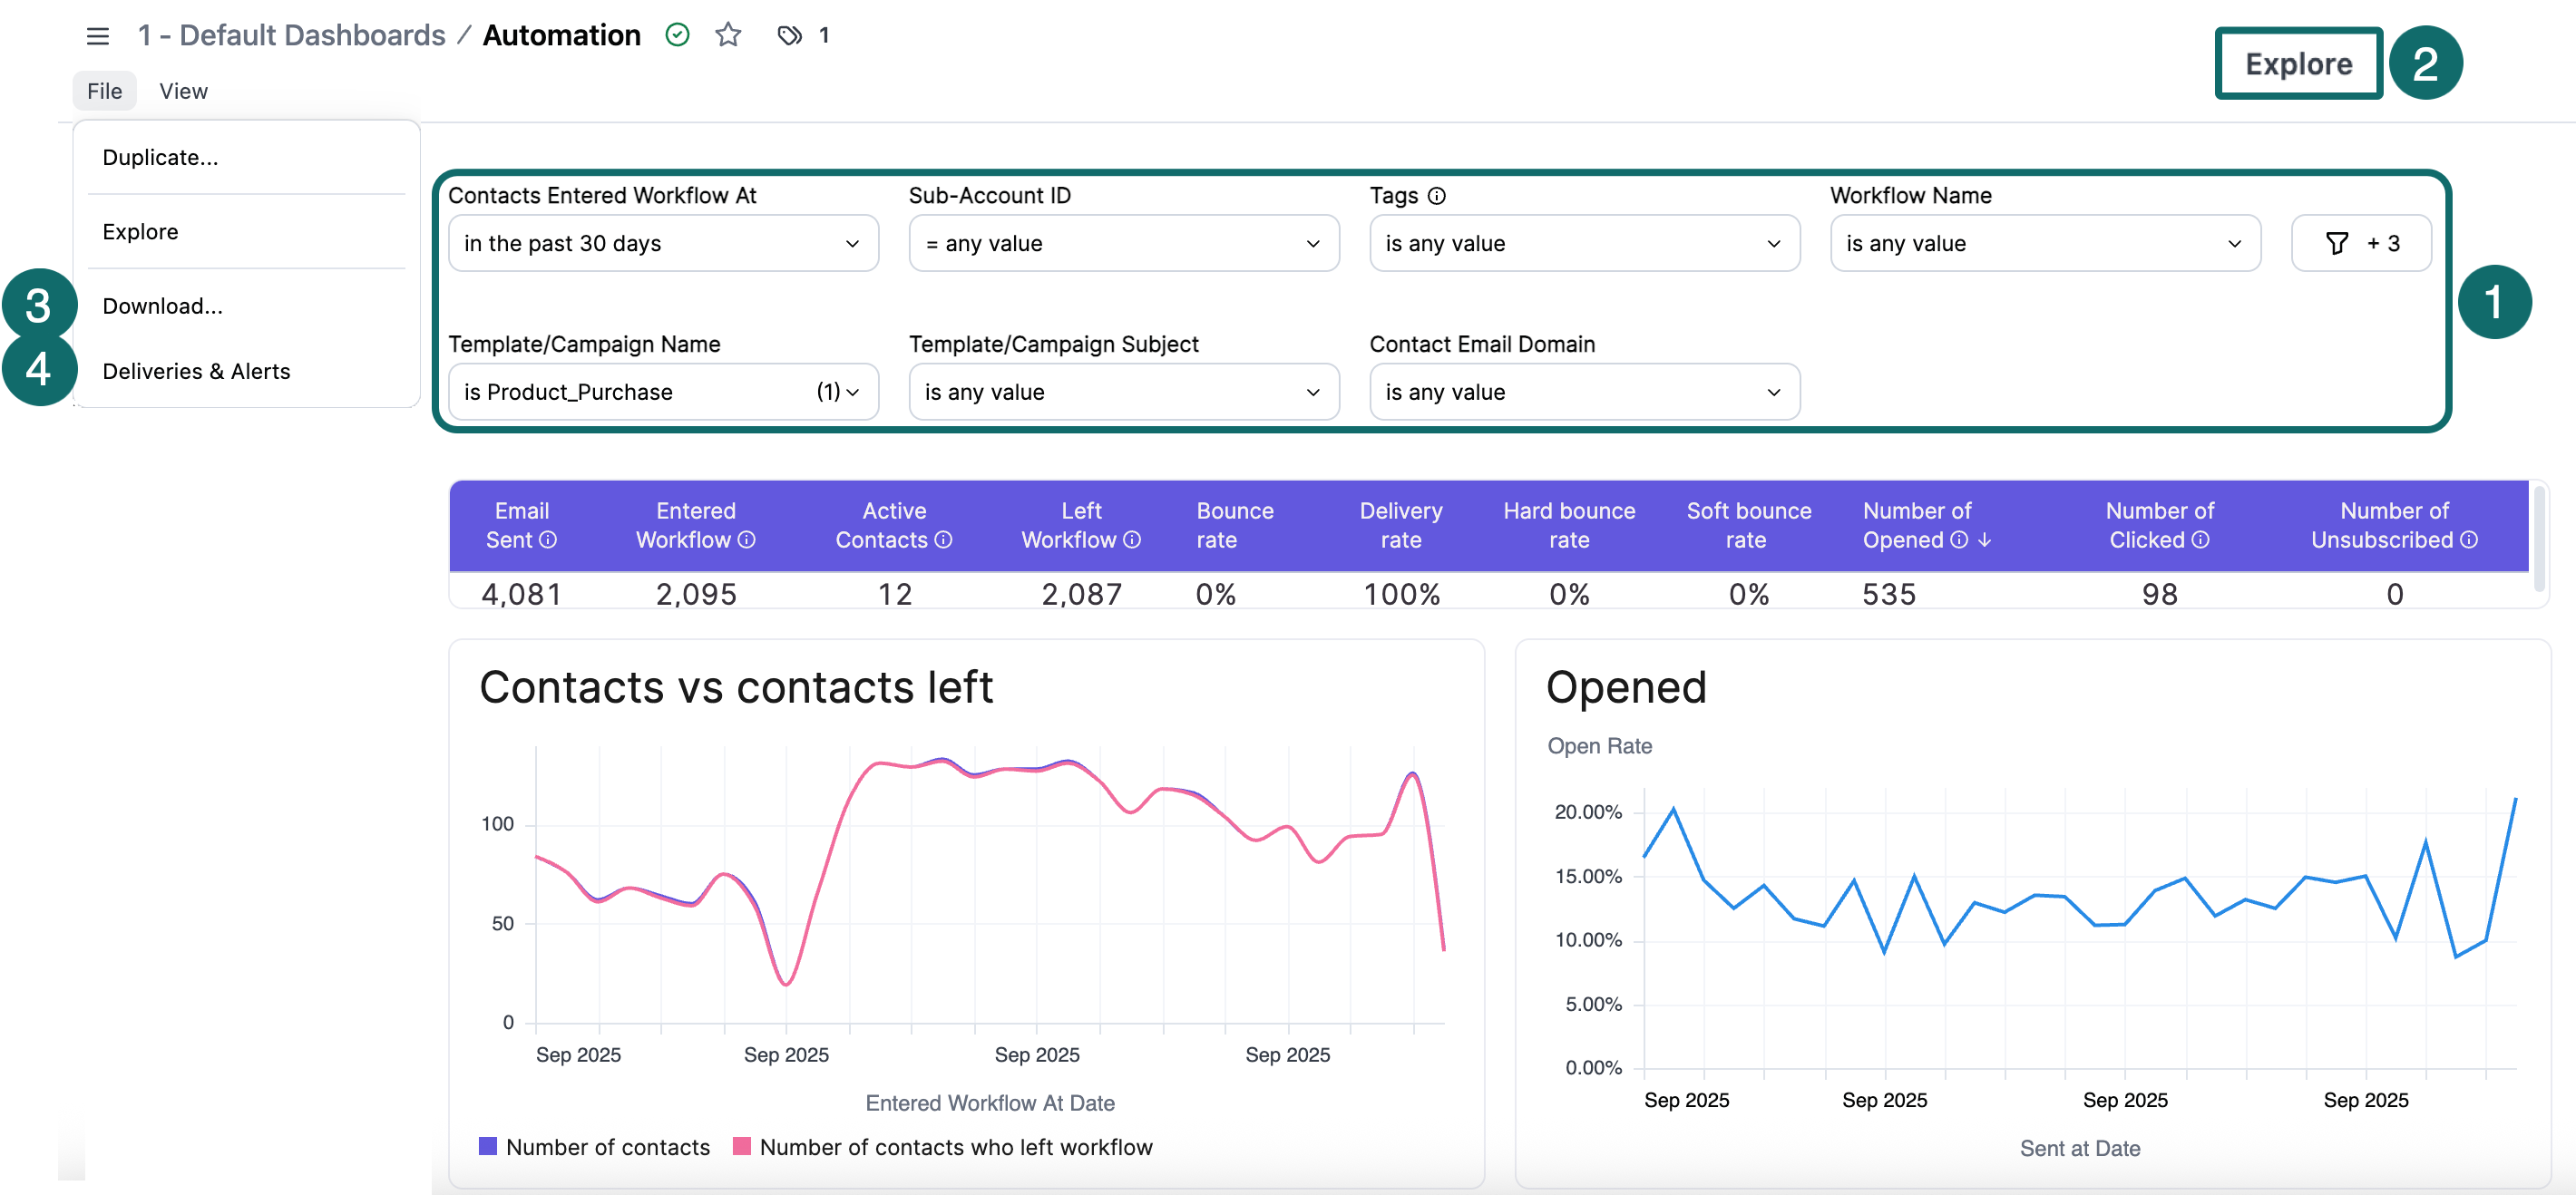Image resolution: width=2576 pixels, height=1195 pixels.
Task: Click the green checkmark next to Automation
Action: pos(677,35)
